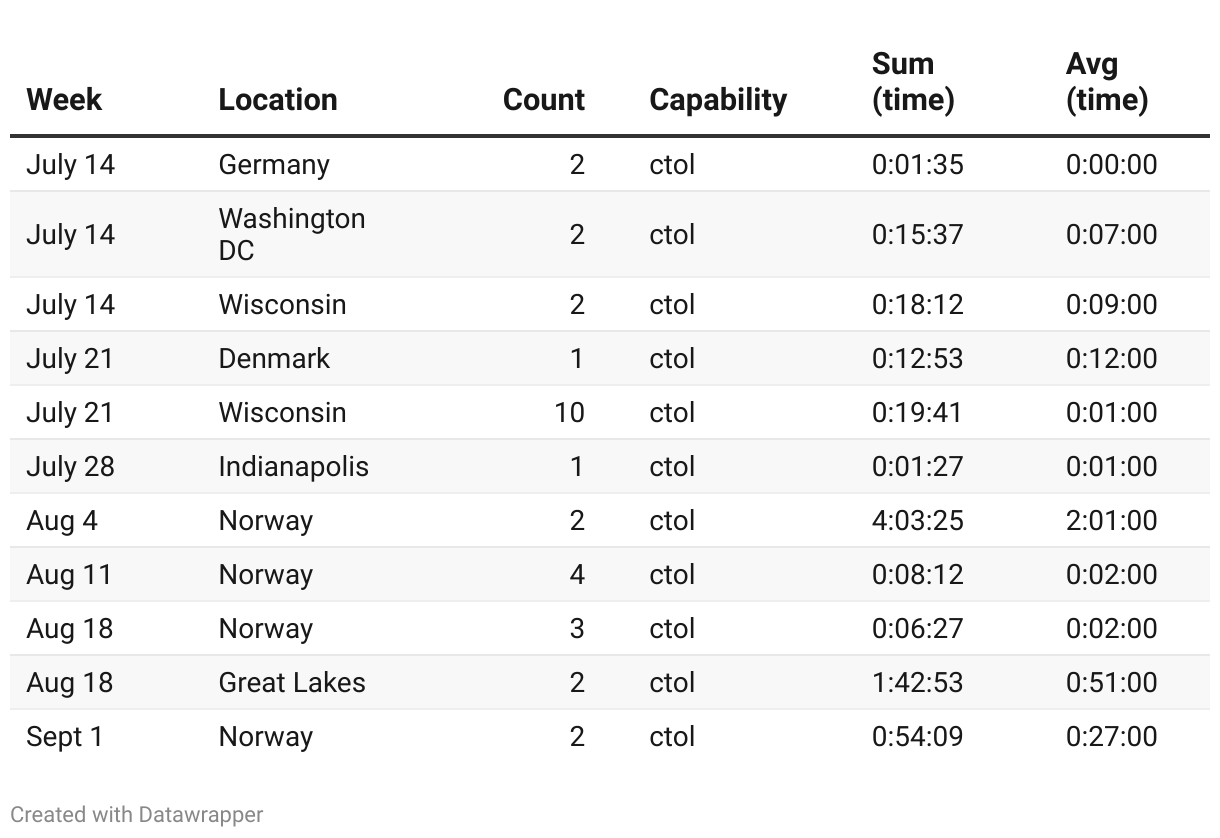Click the Avg (time) column header
Viewport: 1220px width, 838px height.
tap(1106, 81)
